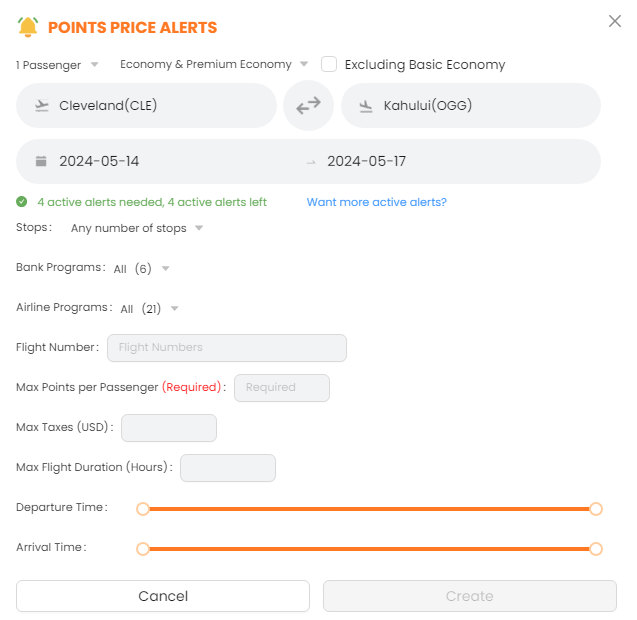Open the 1 Passenger dropdown
Viewport: 637px width, 620px height.
click(x=57, y=64)
